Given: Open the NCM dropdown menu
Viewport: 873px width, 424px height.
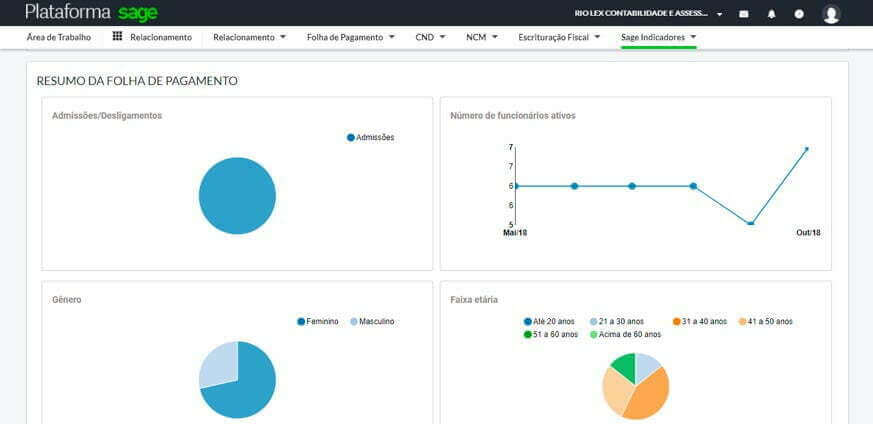Looking at the screenshot, I should (x=481, y=37).
